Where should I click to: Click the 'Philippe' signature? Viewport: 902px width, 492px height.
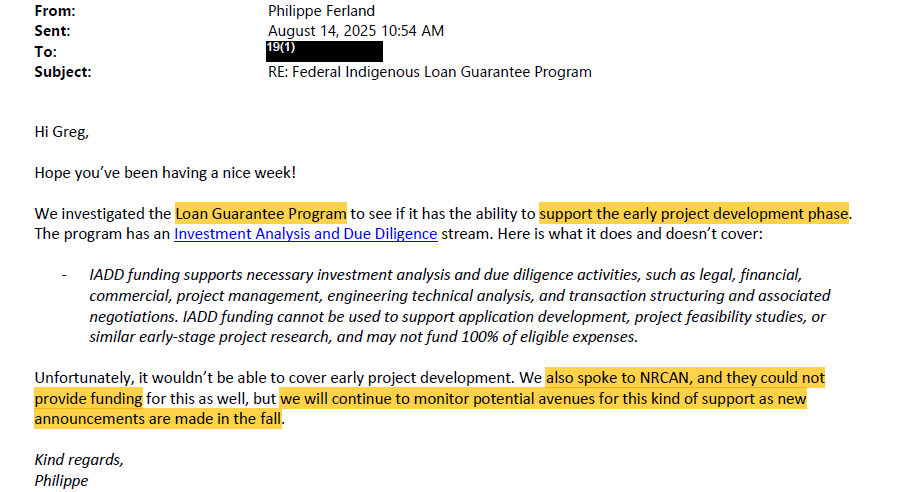[x=61, y=480]
